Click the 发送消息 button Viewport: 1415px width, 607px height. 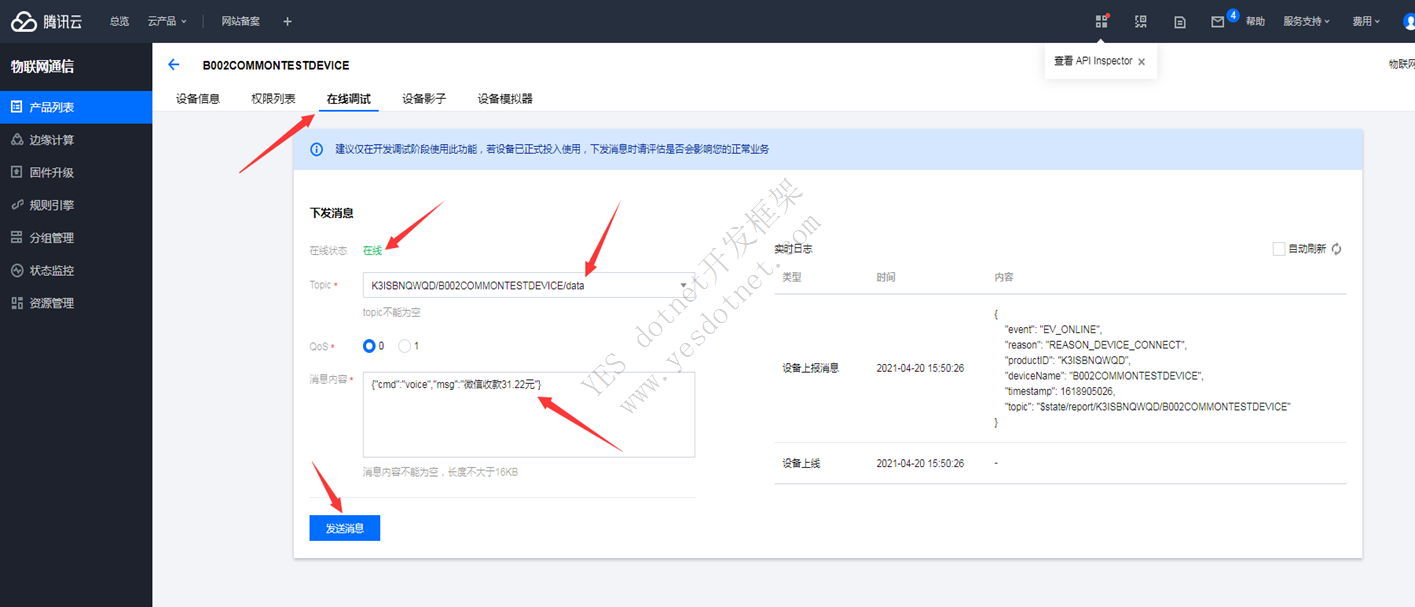tap(345, 528)
